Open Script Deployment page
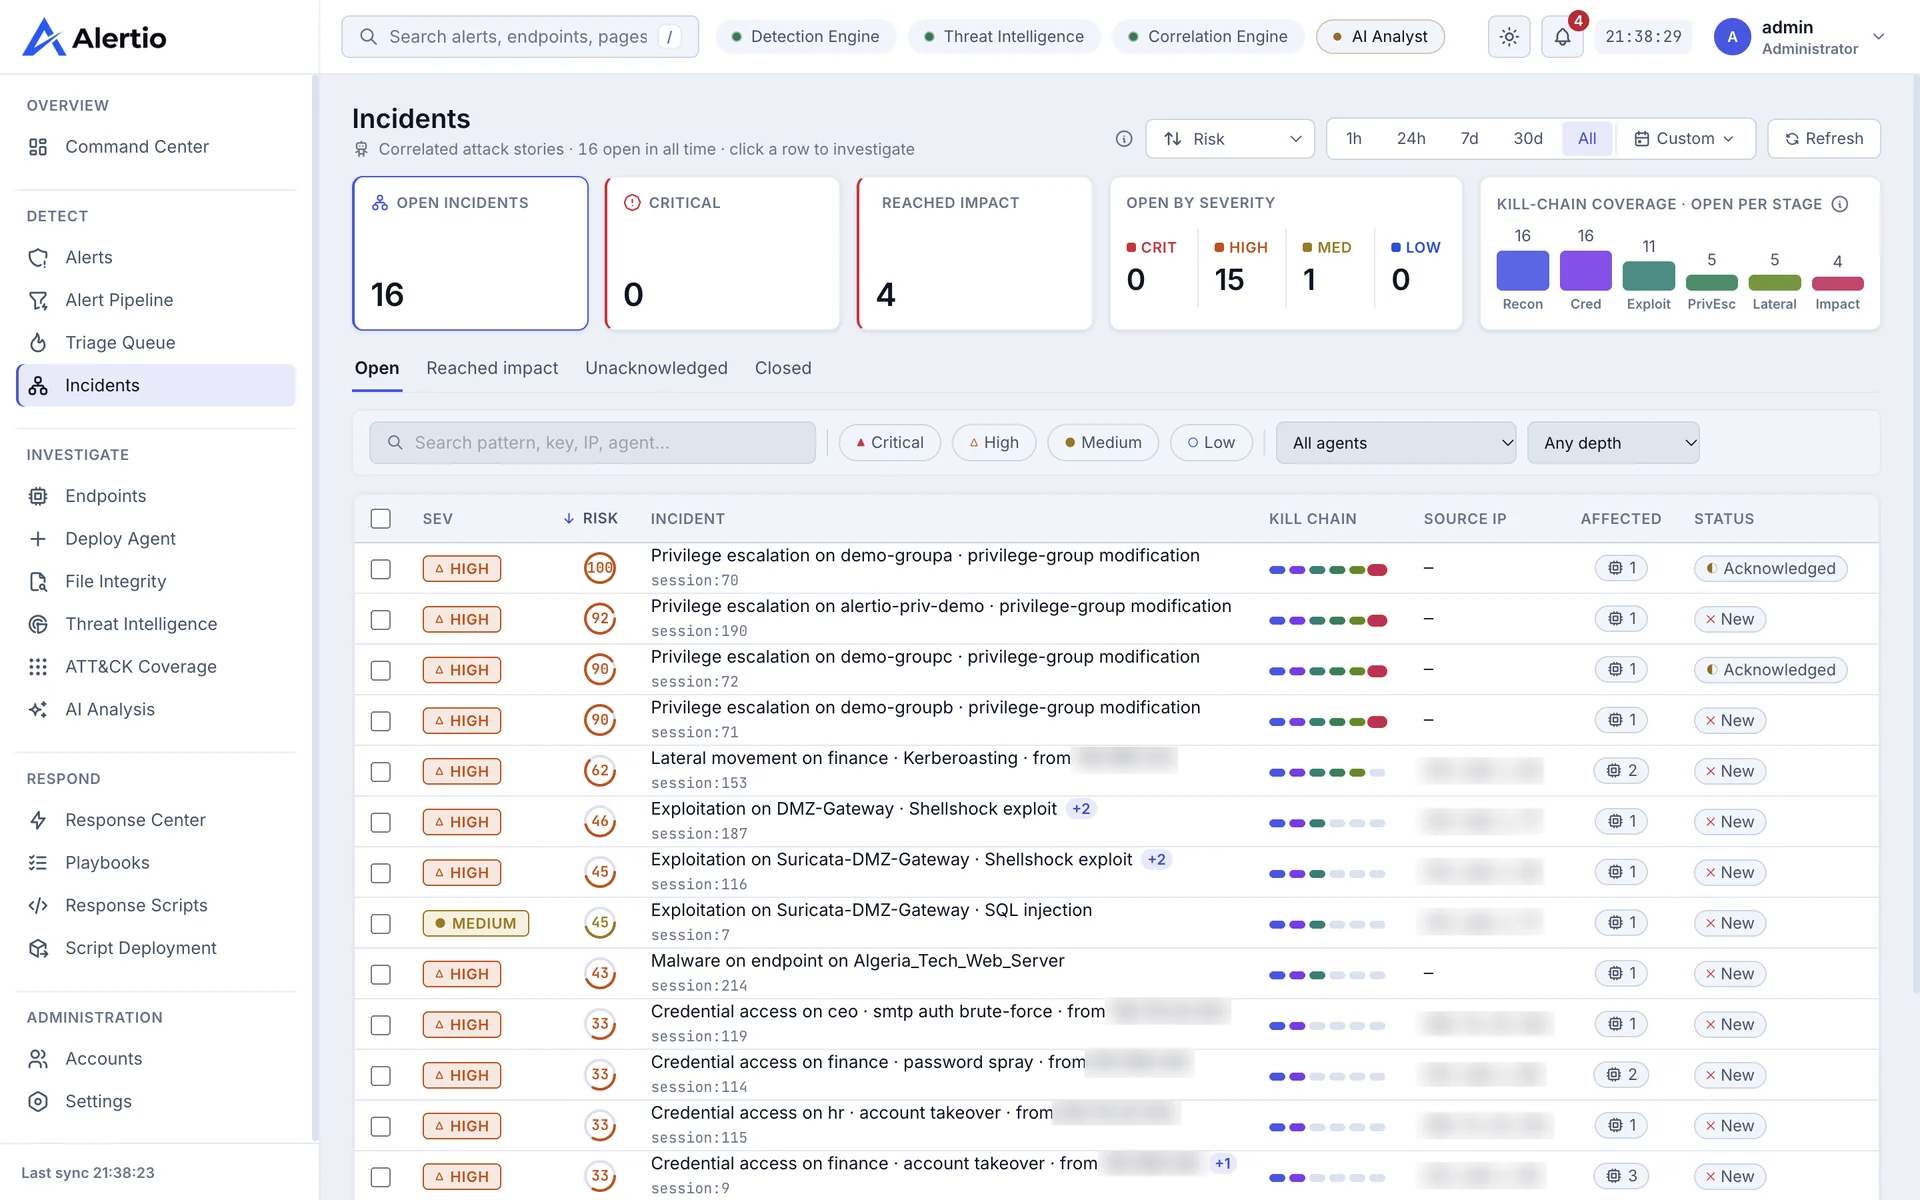The image size is (1920, 1200). click(156, 948)
